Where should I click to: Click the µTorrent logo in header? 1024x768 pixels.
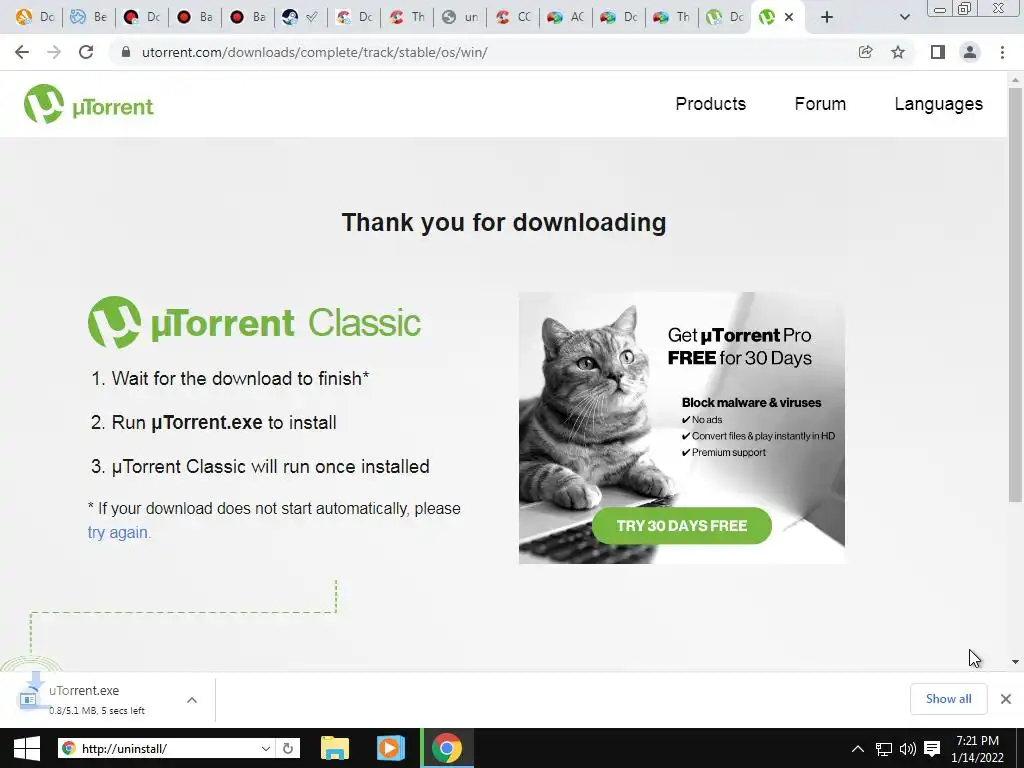point(89,104)
